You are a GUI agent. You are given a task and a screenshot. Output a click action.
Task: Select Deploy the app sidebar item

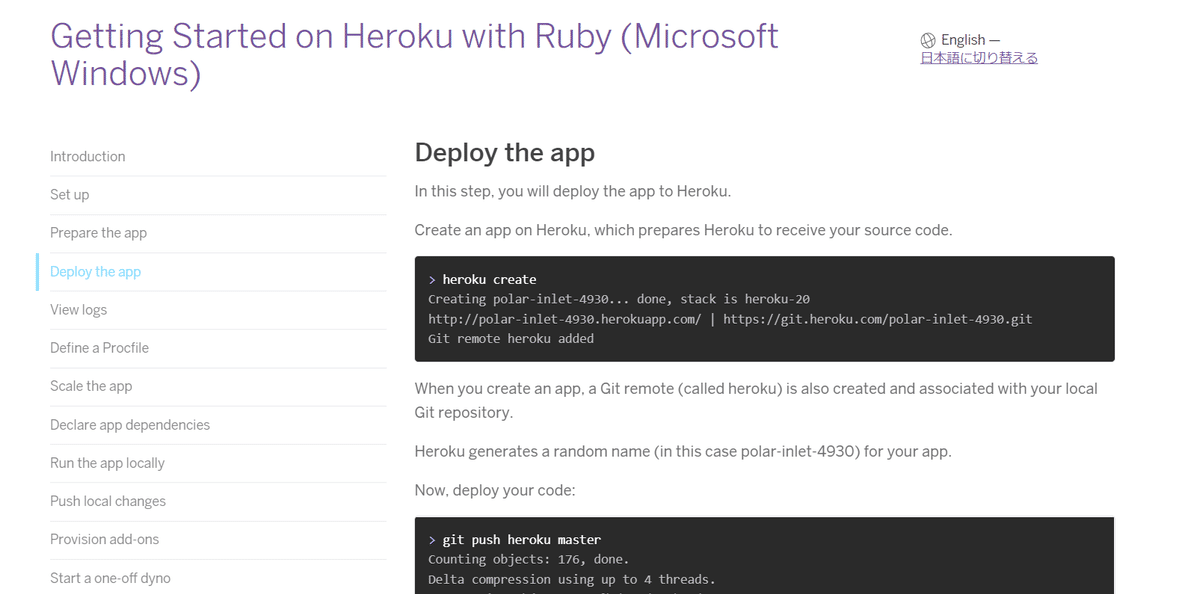96,272
